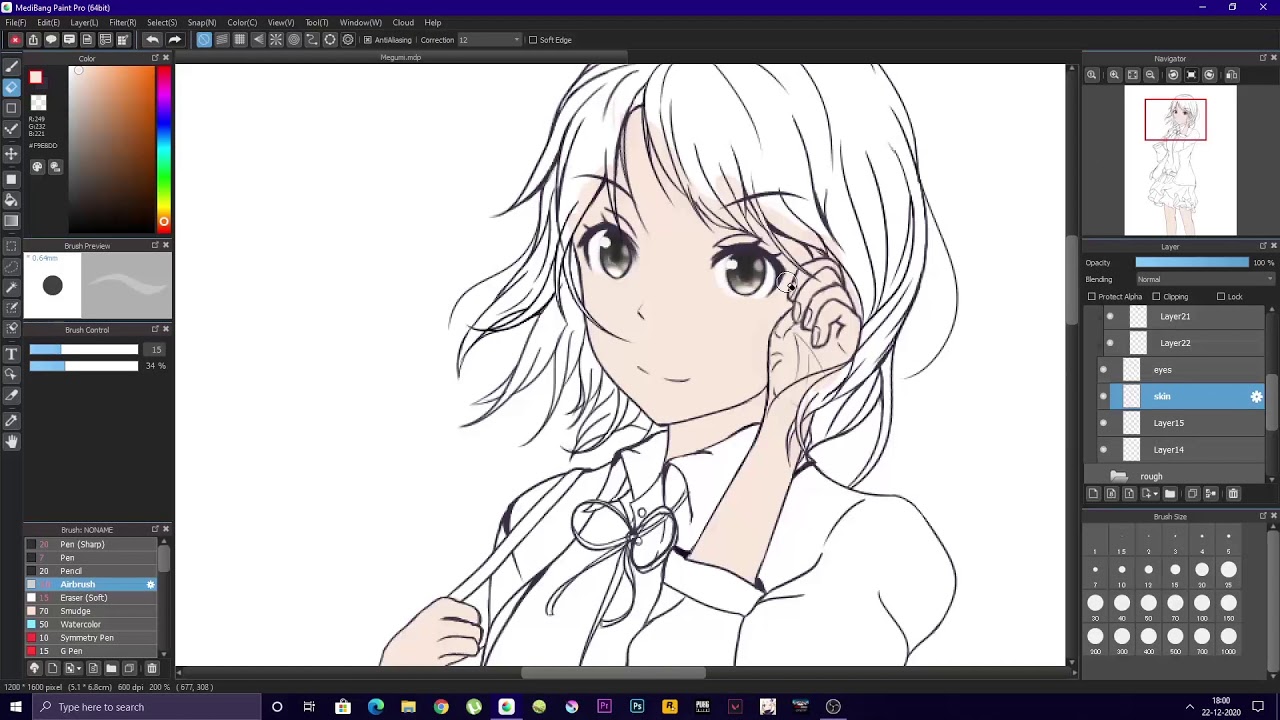
Task: Open the Window menu
Action: 360,22
